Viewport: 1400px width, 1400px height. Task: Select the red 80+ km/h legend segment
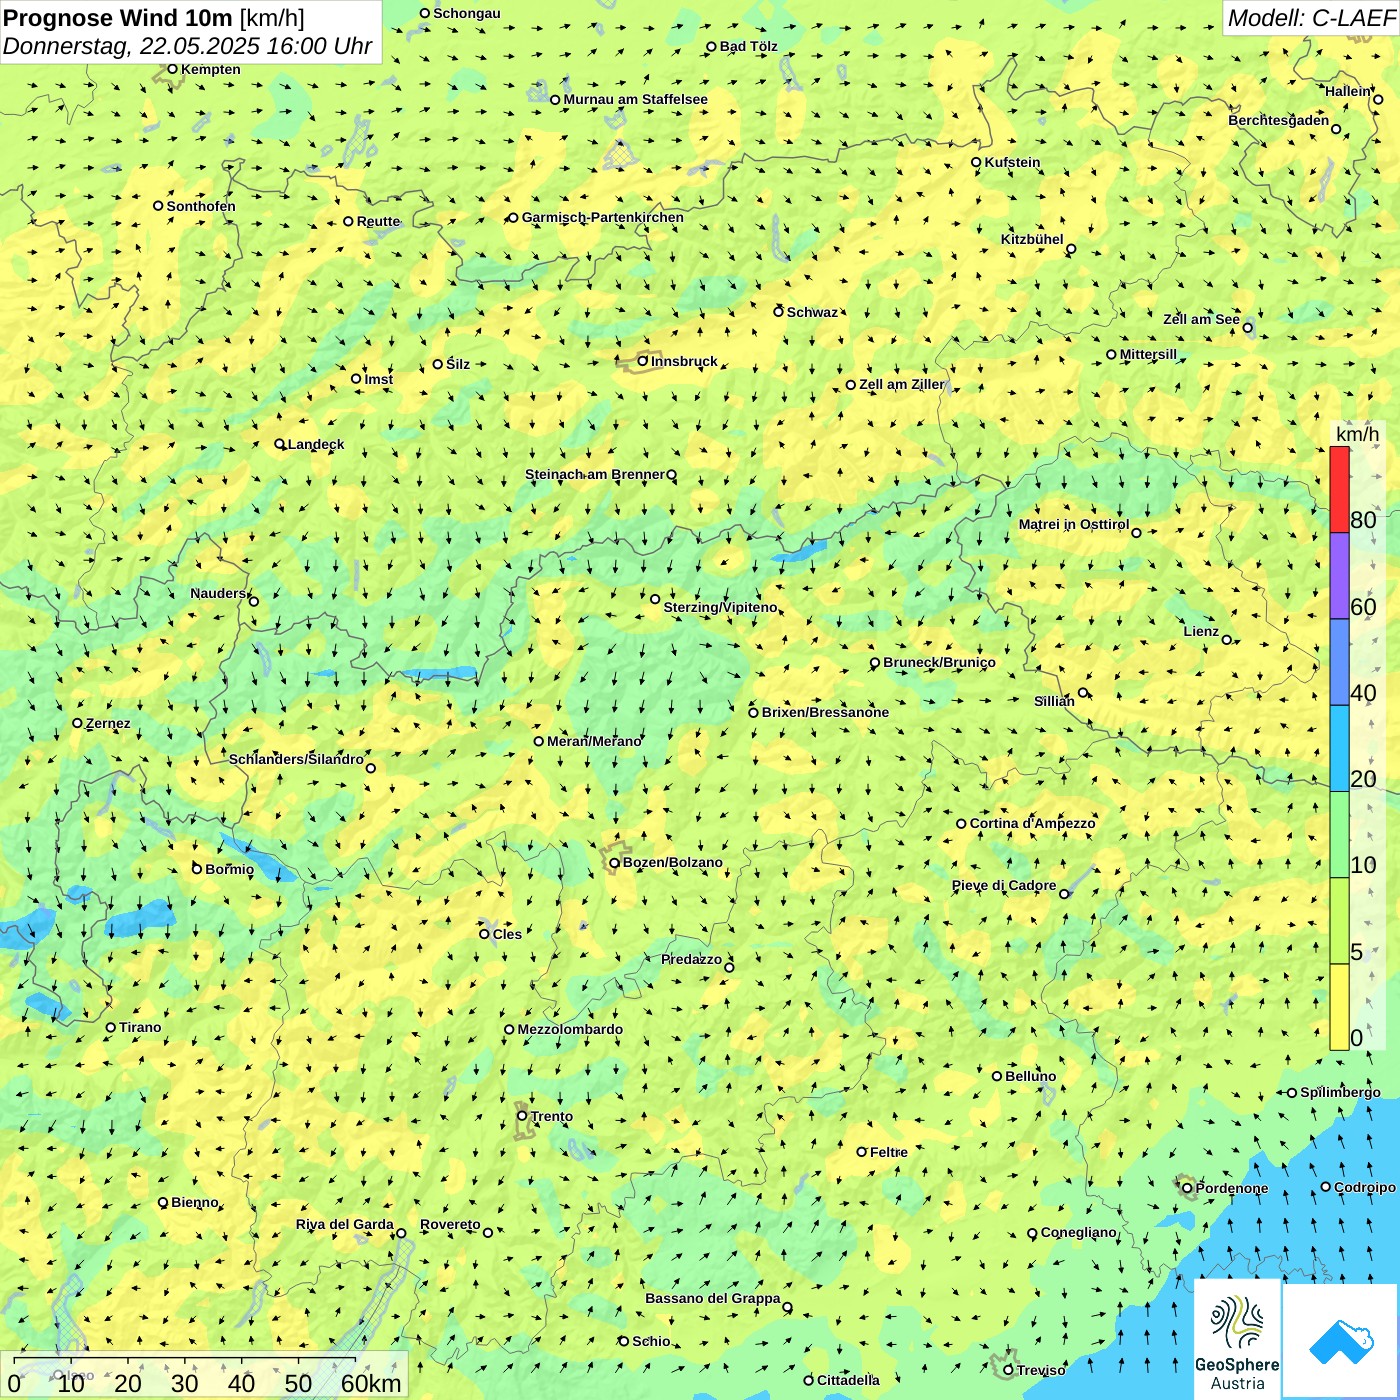pyautogui.click(x=1339, y=489)
